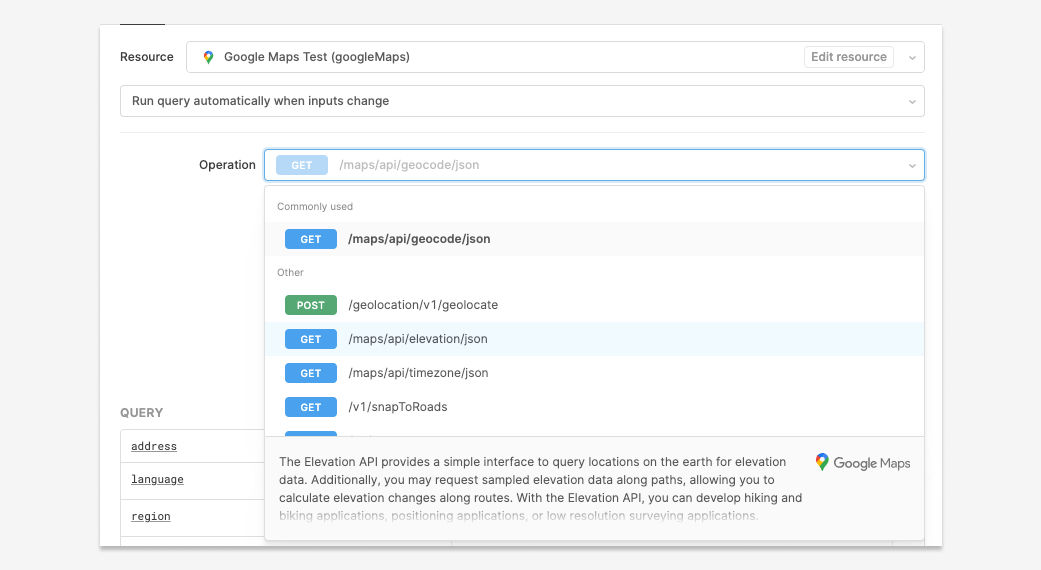1041x570 pixels.
Task: Click the Elevation API description text
Action: tap(540, 488)
